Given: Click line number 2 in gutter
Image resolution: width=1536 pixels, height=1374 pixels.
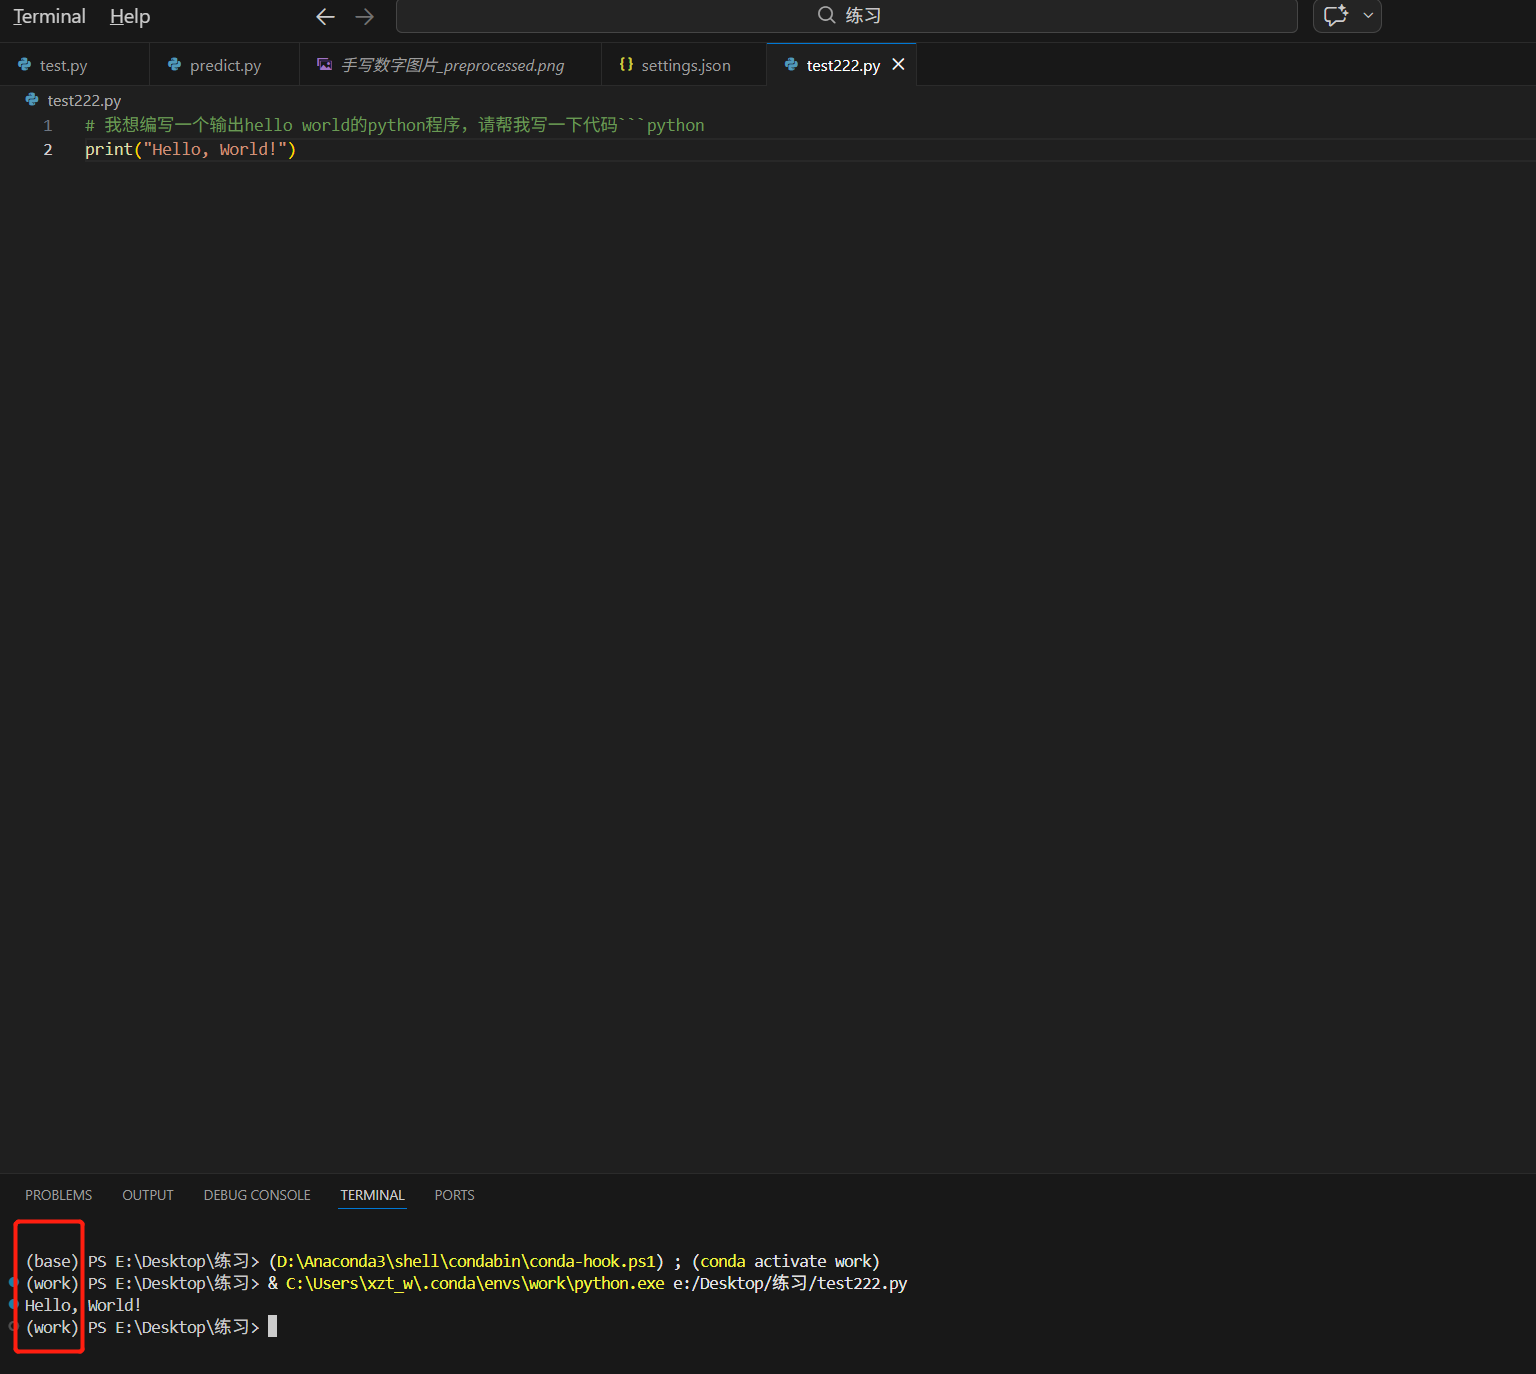Looking at the screenshot, I should [x=47, y=150].
